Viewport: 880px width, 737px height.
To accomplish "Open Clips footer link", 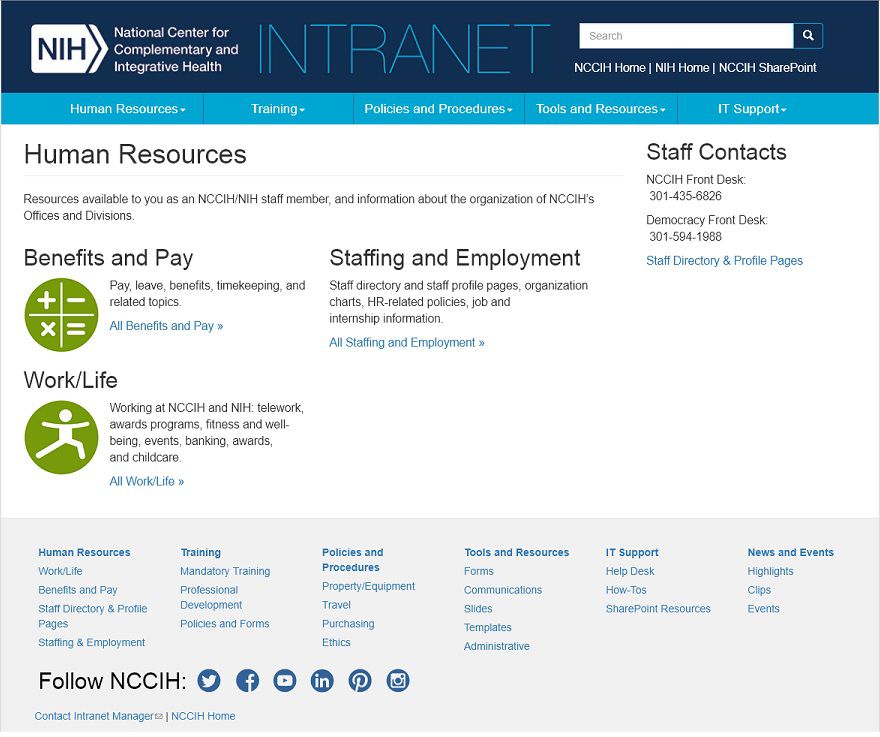I will (x=759, y=590).
